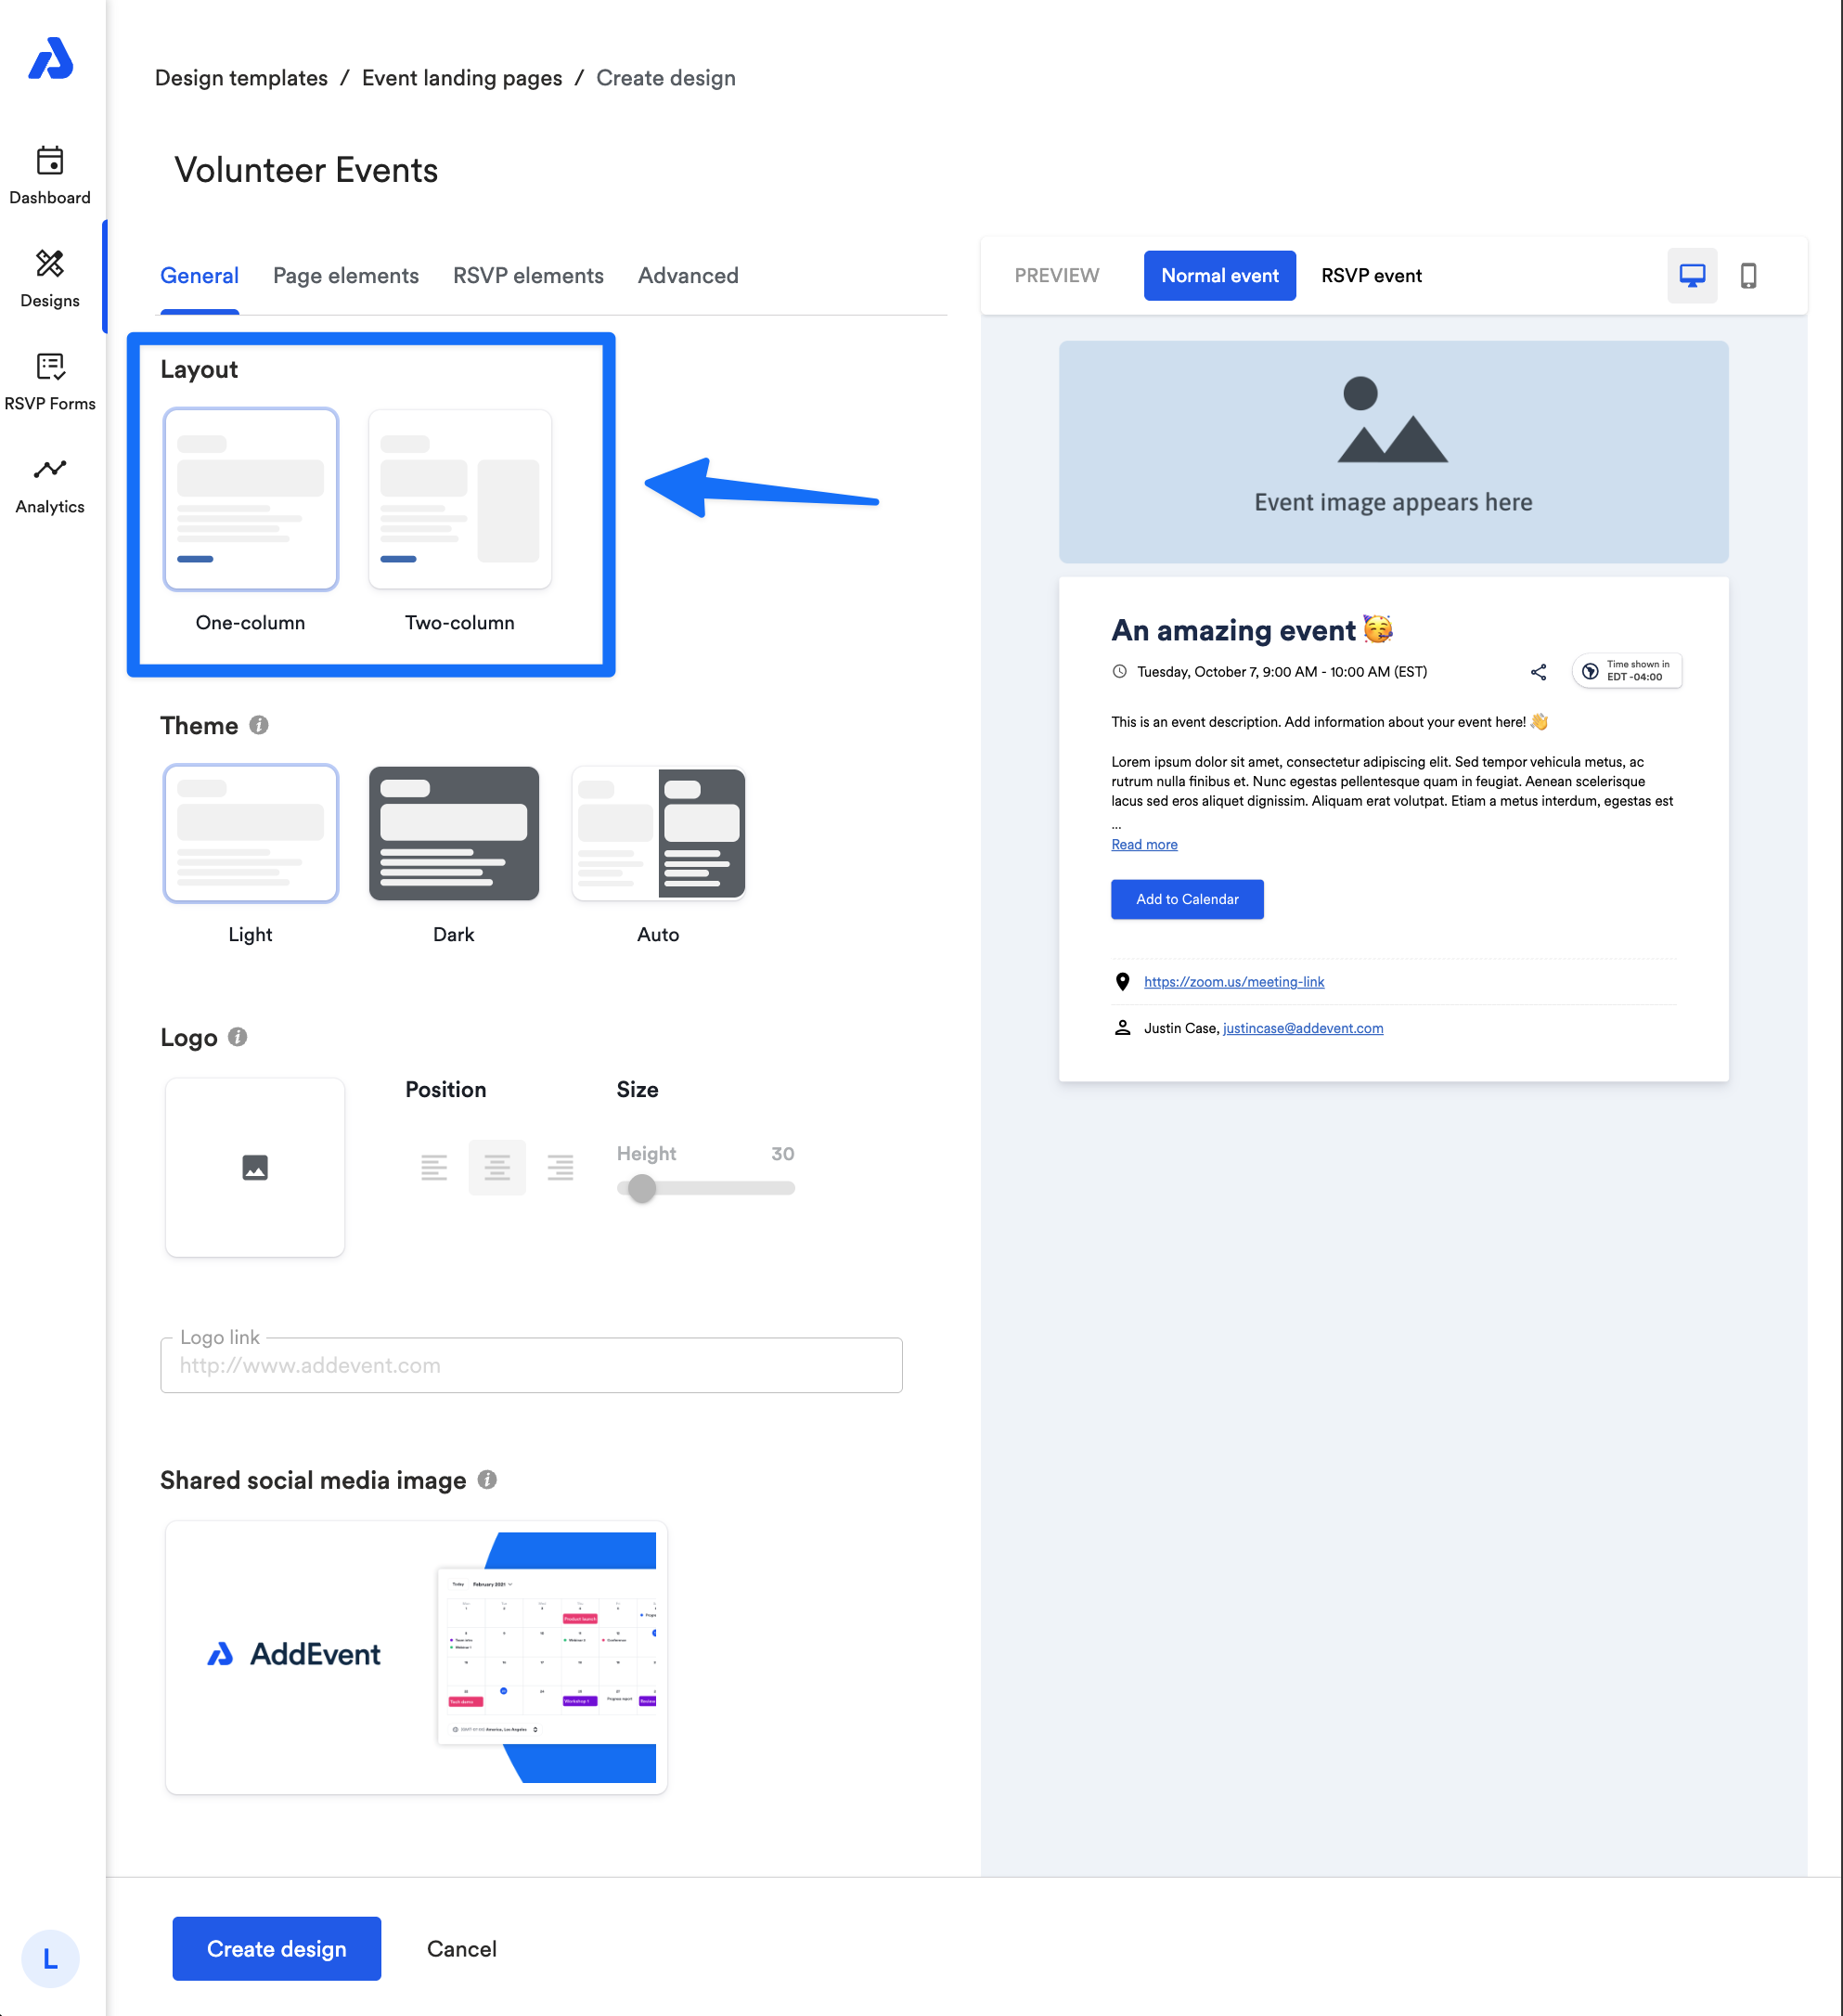Viewport: 1843px width, 2016px height.
Task: Click the Event landing pages breadcrumb link
Action: point(461,78)
